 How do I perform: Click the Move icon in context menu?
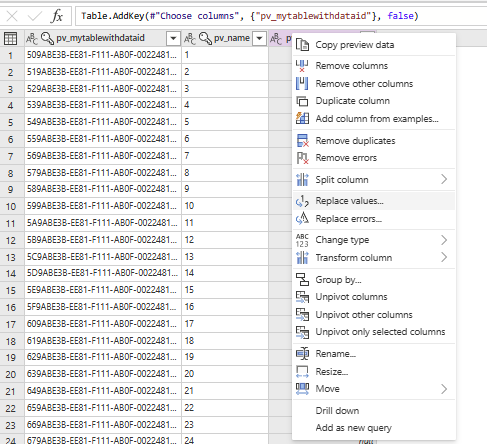[302, 389]
